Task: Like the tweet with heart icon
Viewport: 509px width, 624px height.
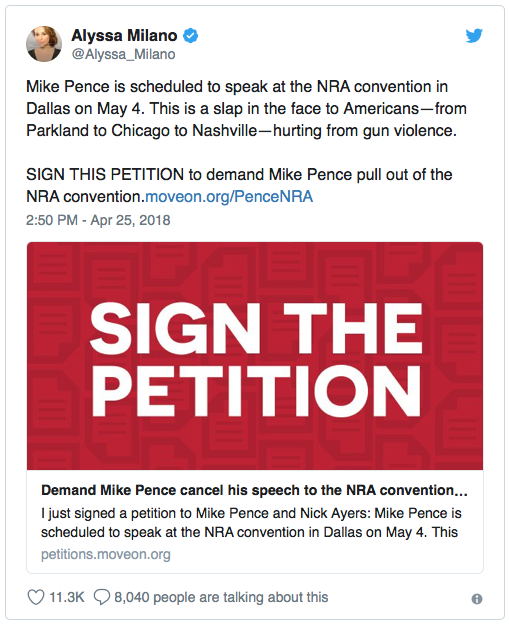Action: click(35, 597)
